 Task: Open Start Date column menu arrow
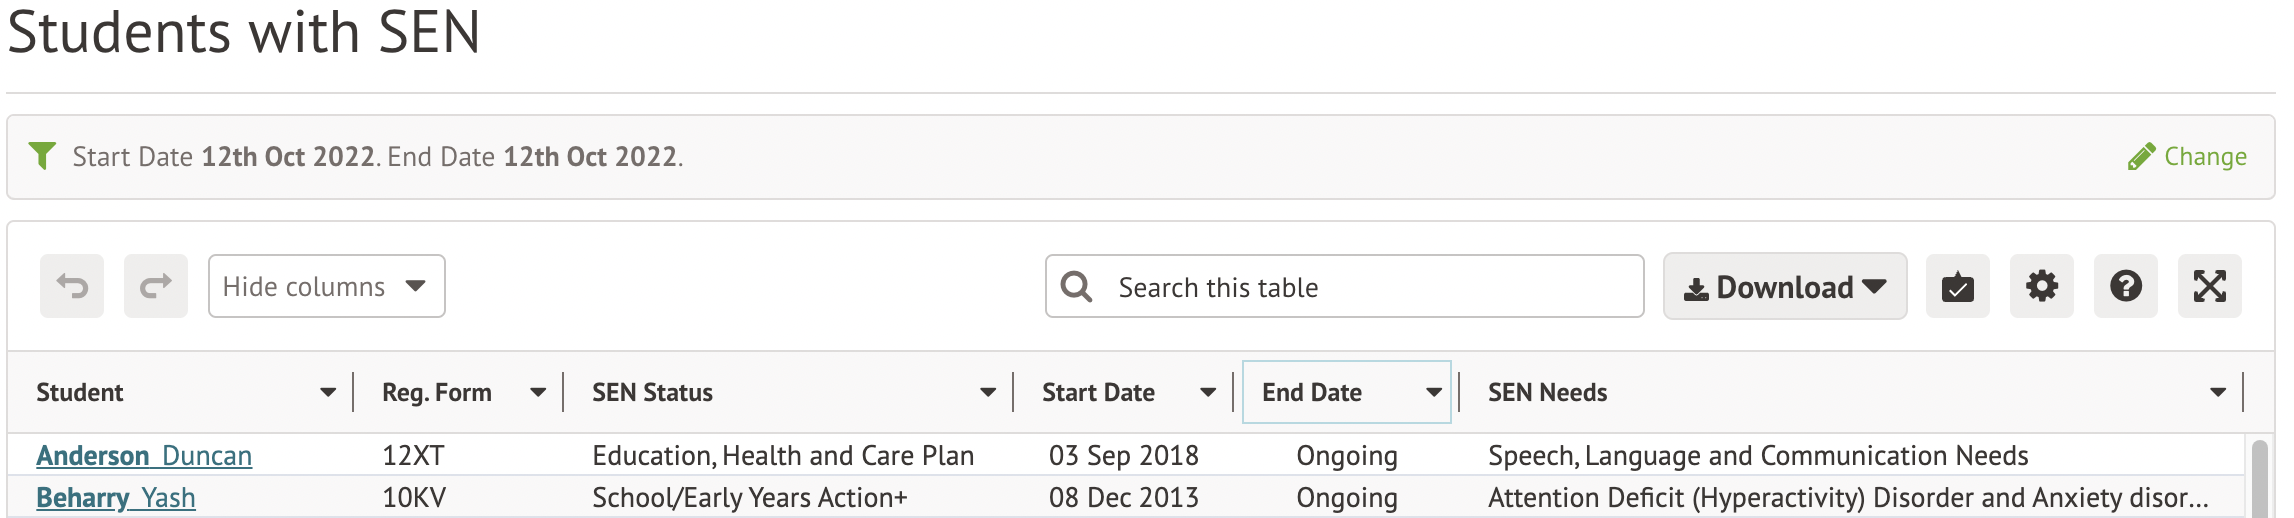1208,393
